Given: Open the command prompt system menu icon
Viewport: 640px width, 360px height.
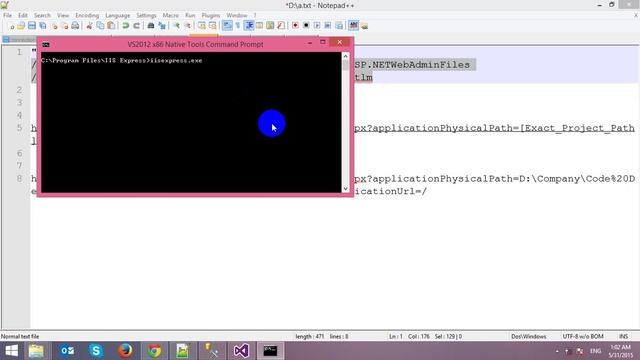Looking at the screenshot, I should click(46, 44).
